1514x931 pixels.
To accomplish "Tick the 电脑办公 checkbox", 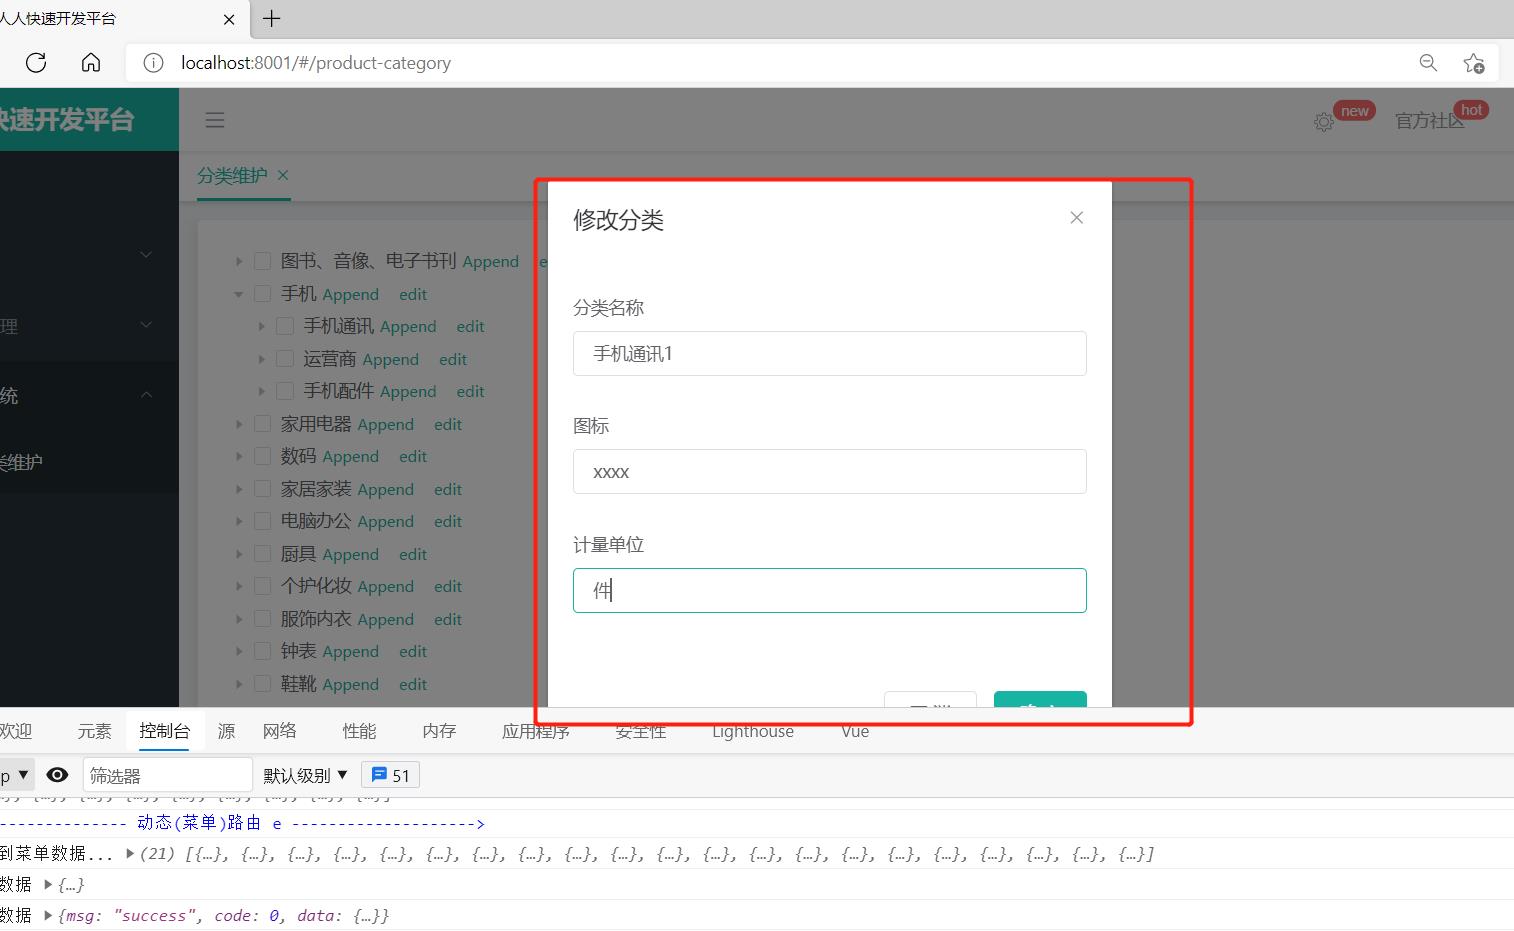I will pyautogui.click(x=263, y=521).
